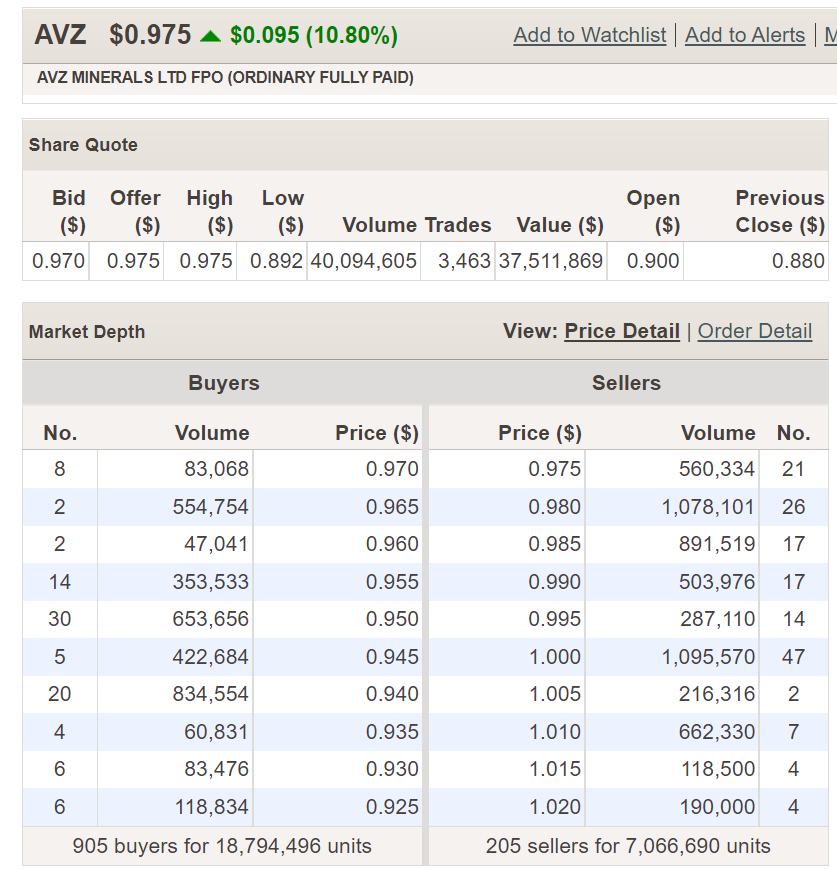Select the Previous Close value 0.880

798,261
